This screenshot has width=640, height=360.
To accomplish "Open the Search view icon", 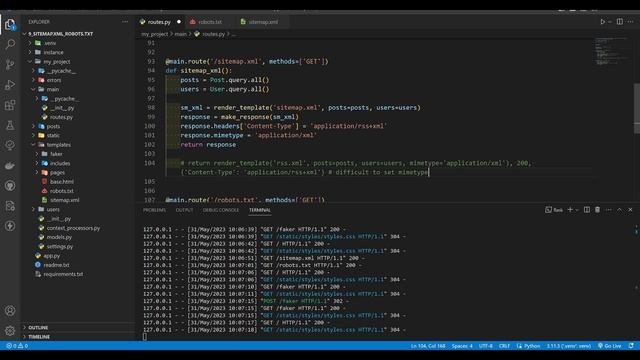I will pyautogui.click(x=10, y=44).
